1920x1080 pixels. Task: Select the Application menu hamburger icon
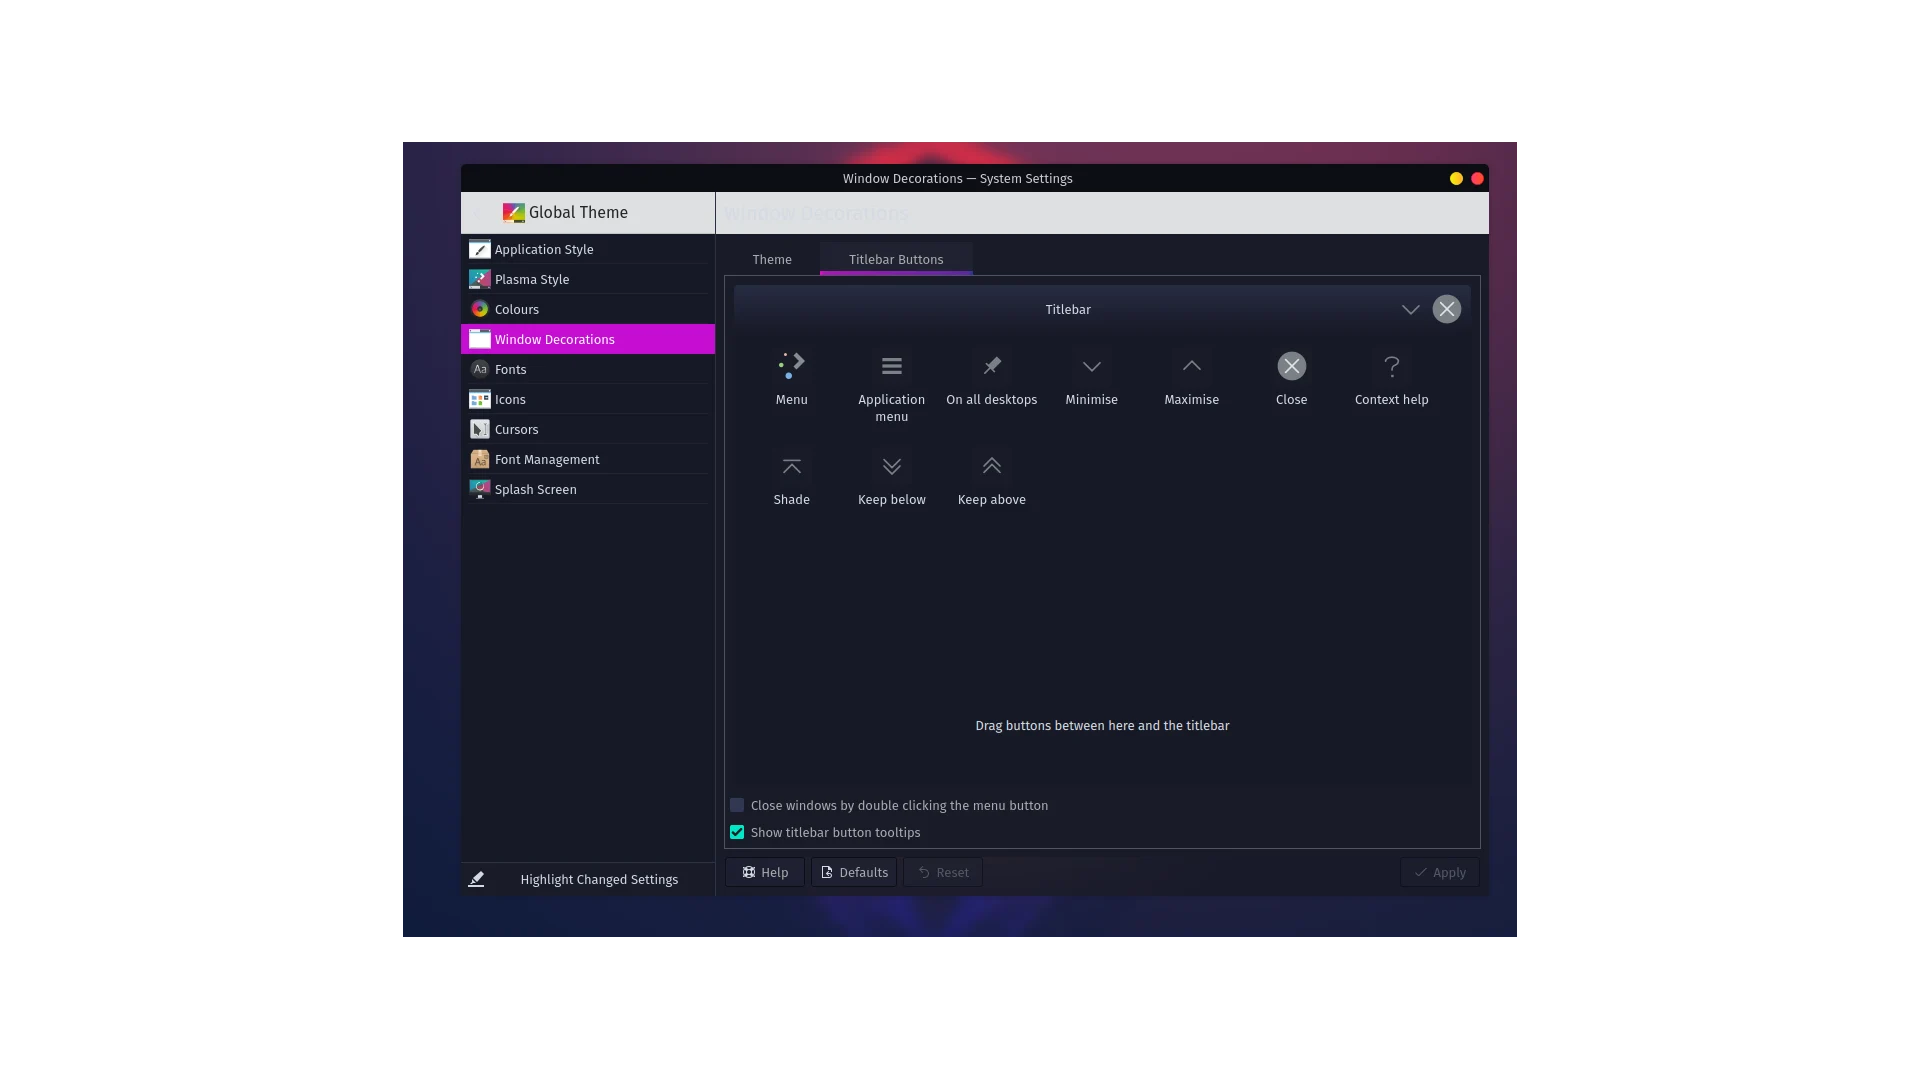click(x=891, y=366)
